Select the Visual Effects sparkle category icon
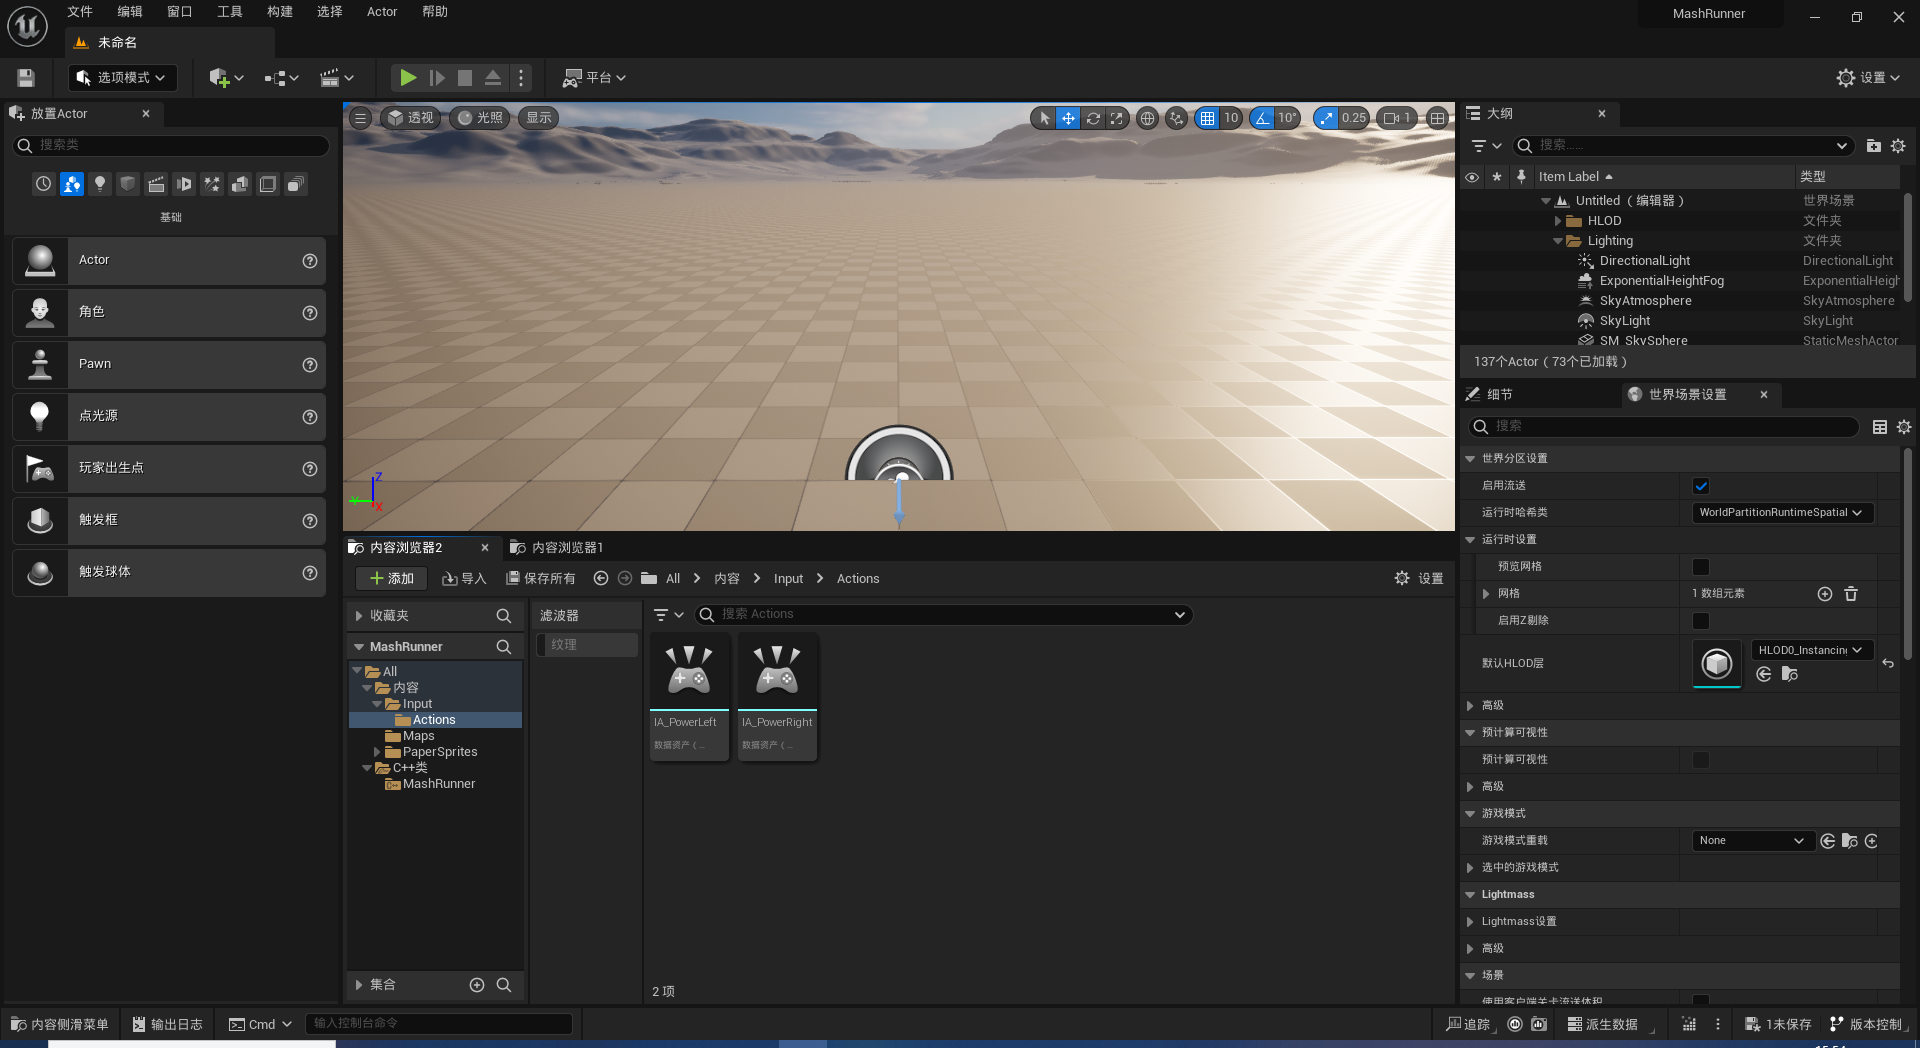Image resolution: width=1920 pixels, height=1048 pixels. [212, 184]
